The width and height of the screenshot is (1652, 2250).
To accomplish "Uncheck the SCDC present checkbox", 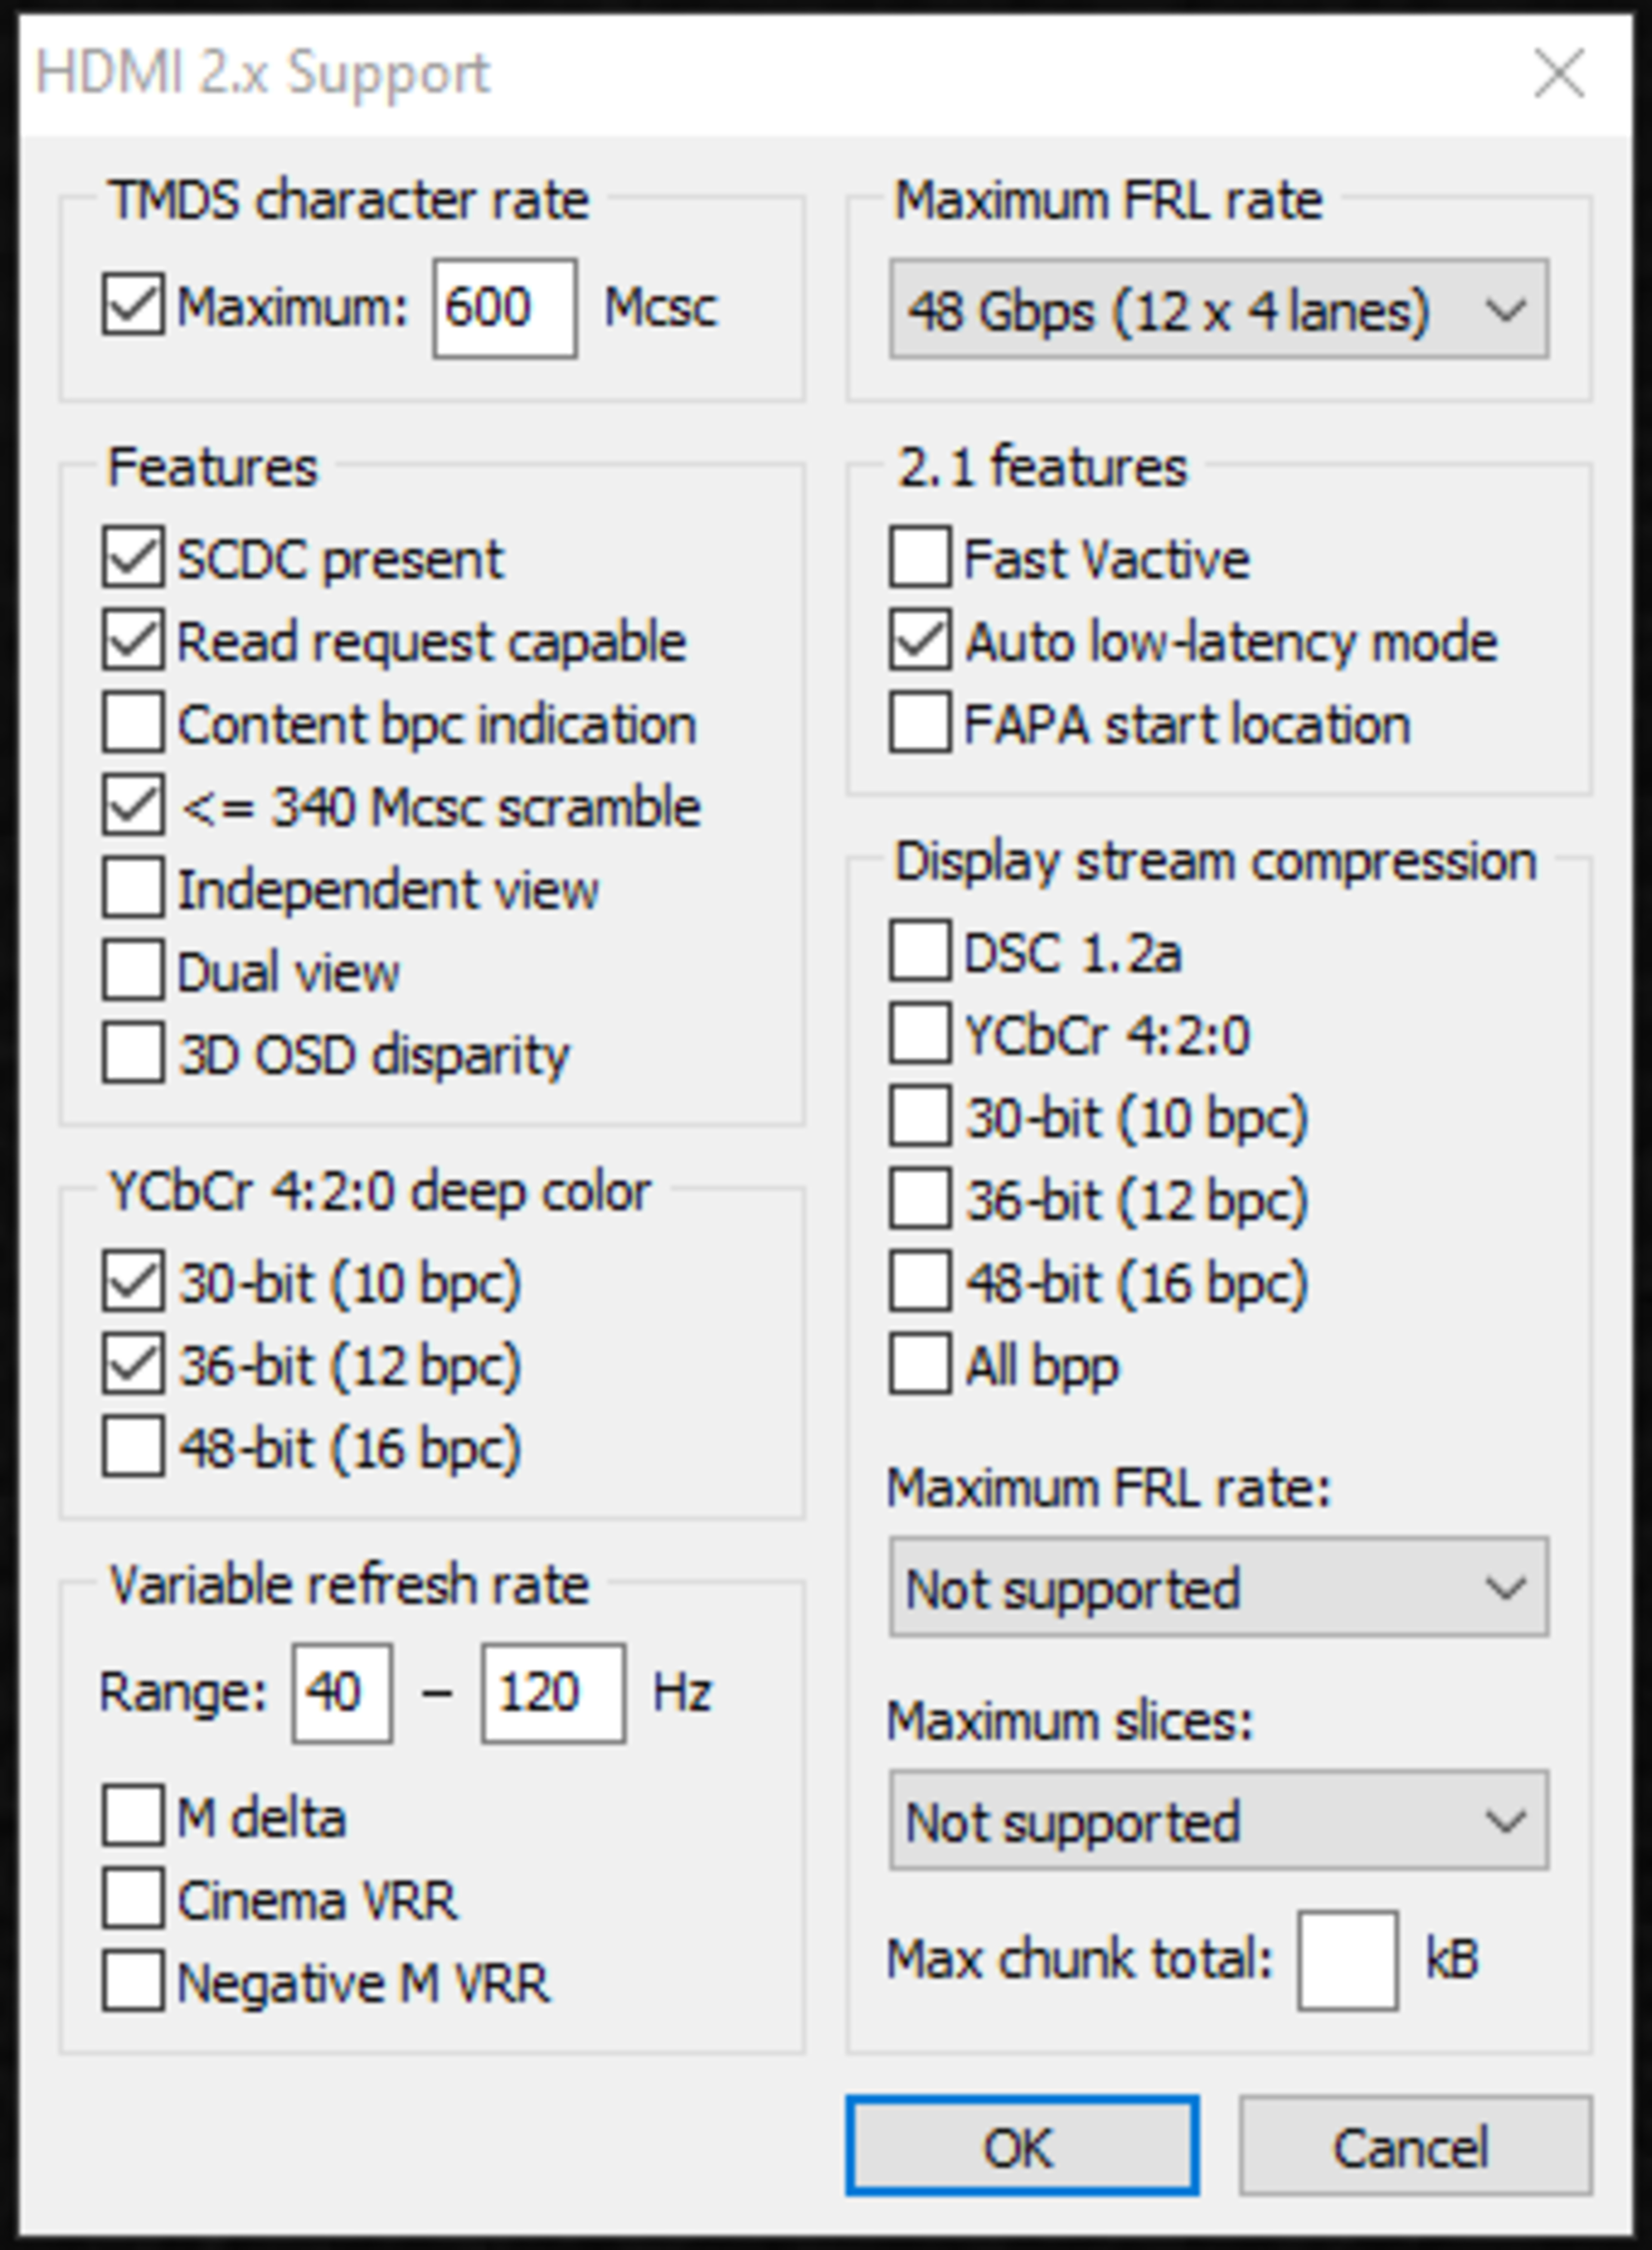I will point(133,558).
